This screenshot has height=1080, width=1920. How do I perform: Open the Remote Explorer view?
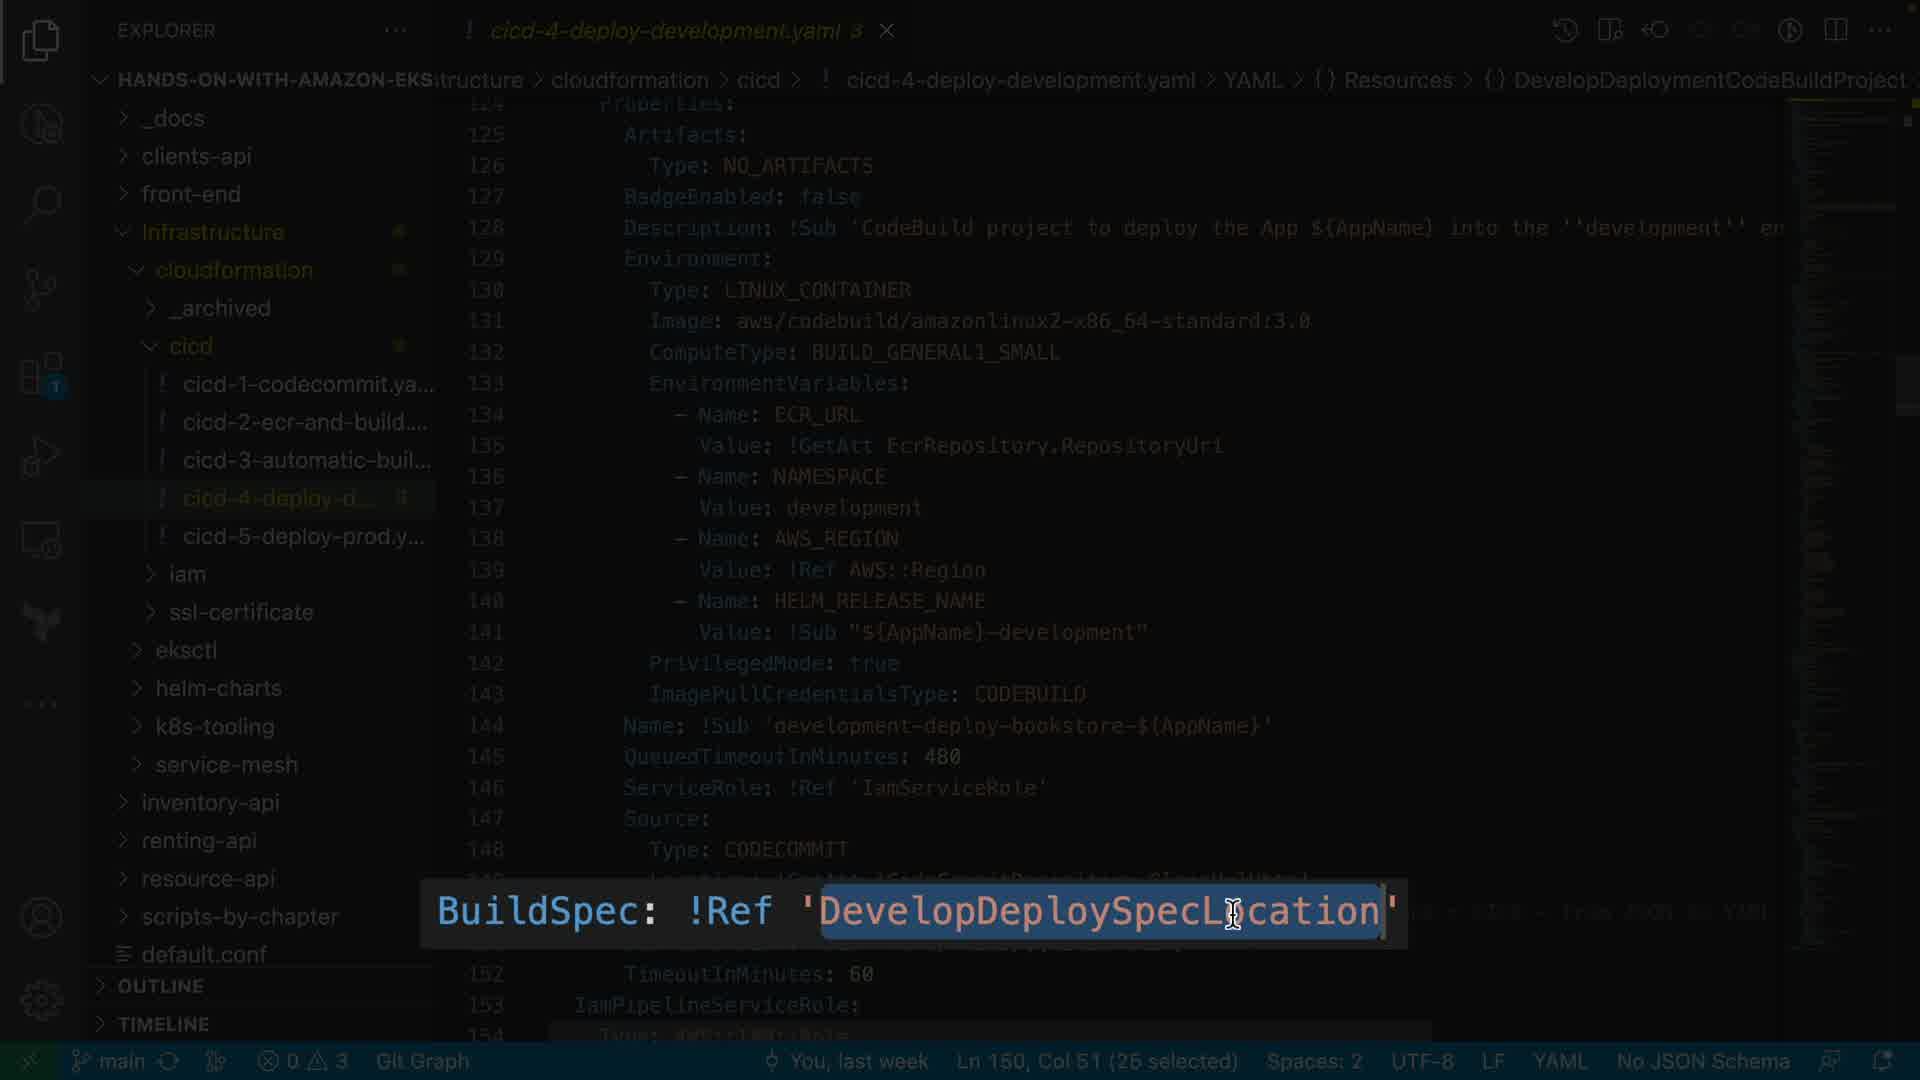click(41, 540)
